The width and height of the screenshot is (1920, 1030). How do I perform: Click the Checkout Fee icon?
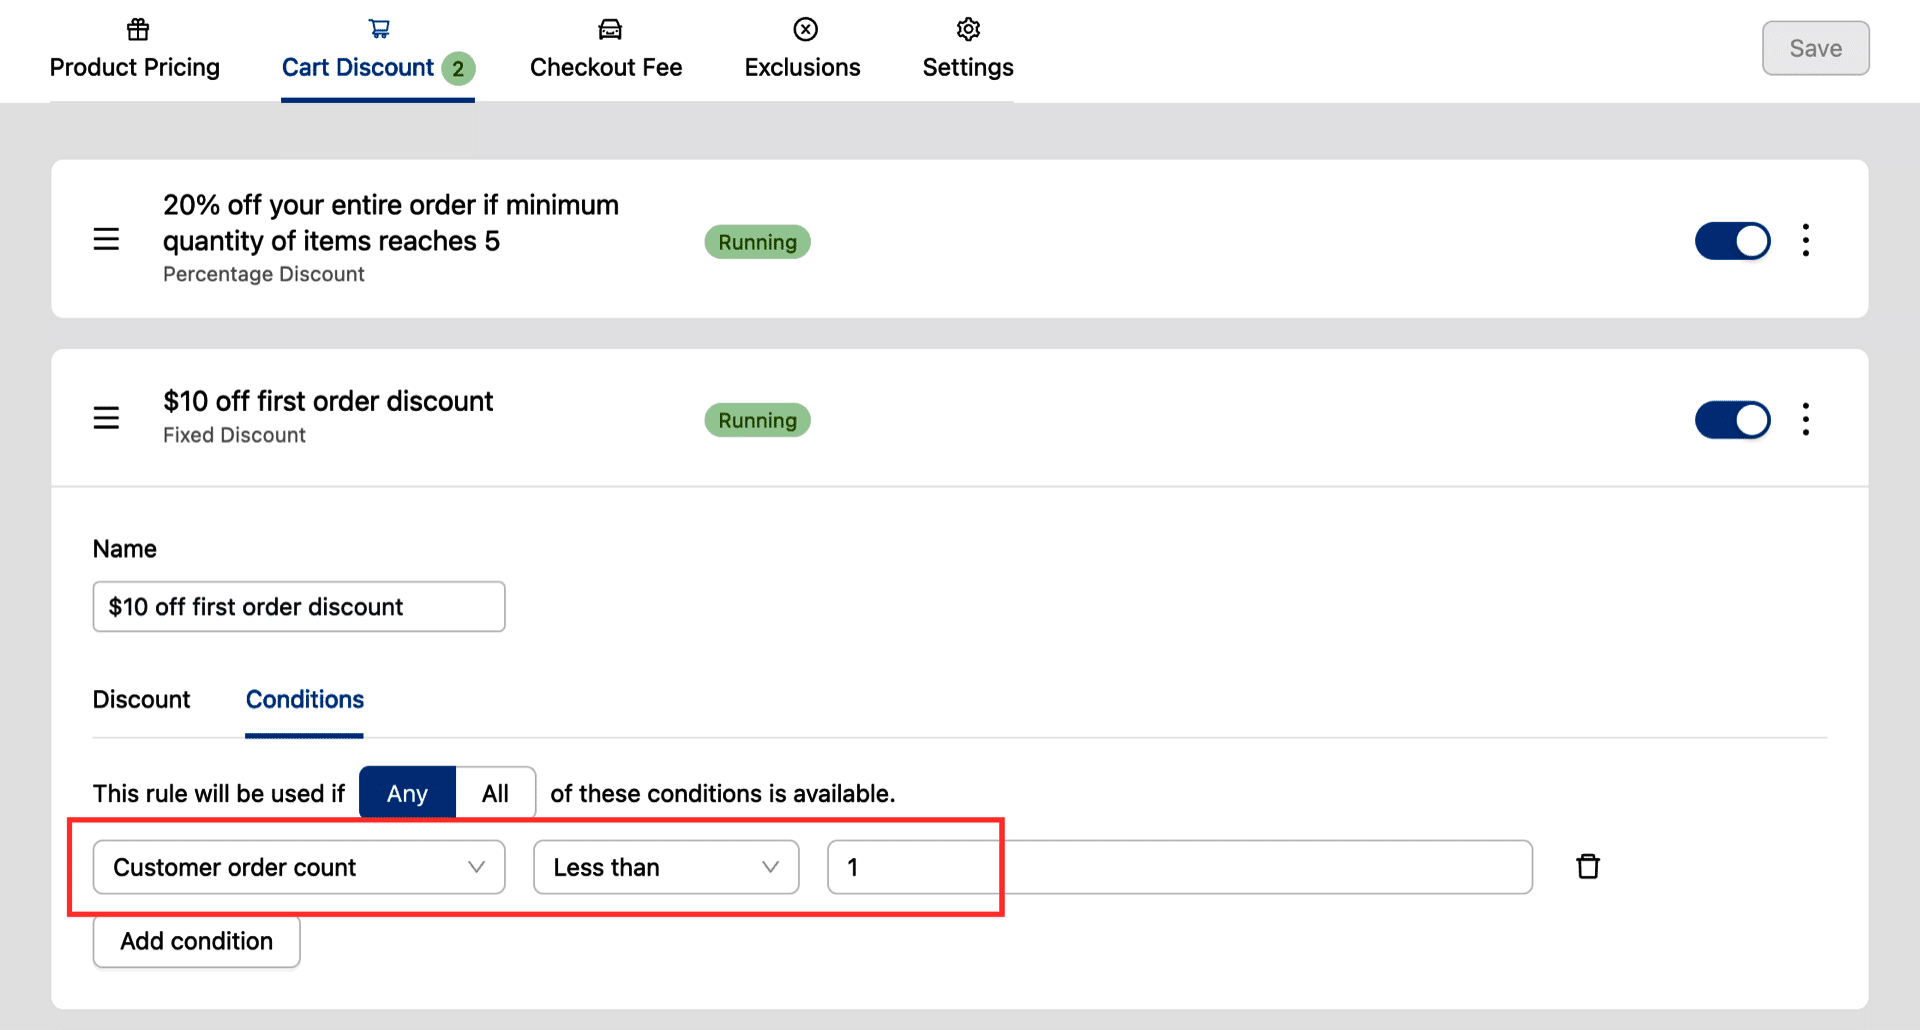click(x=610, y=29)
